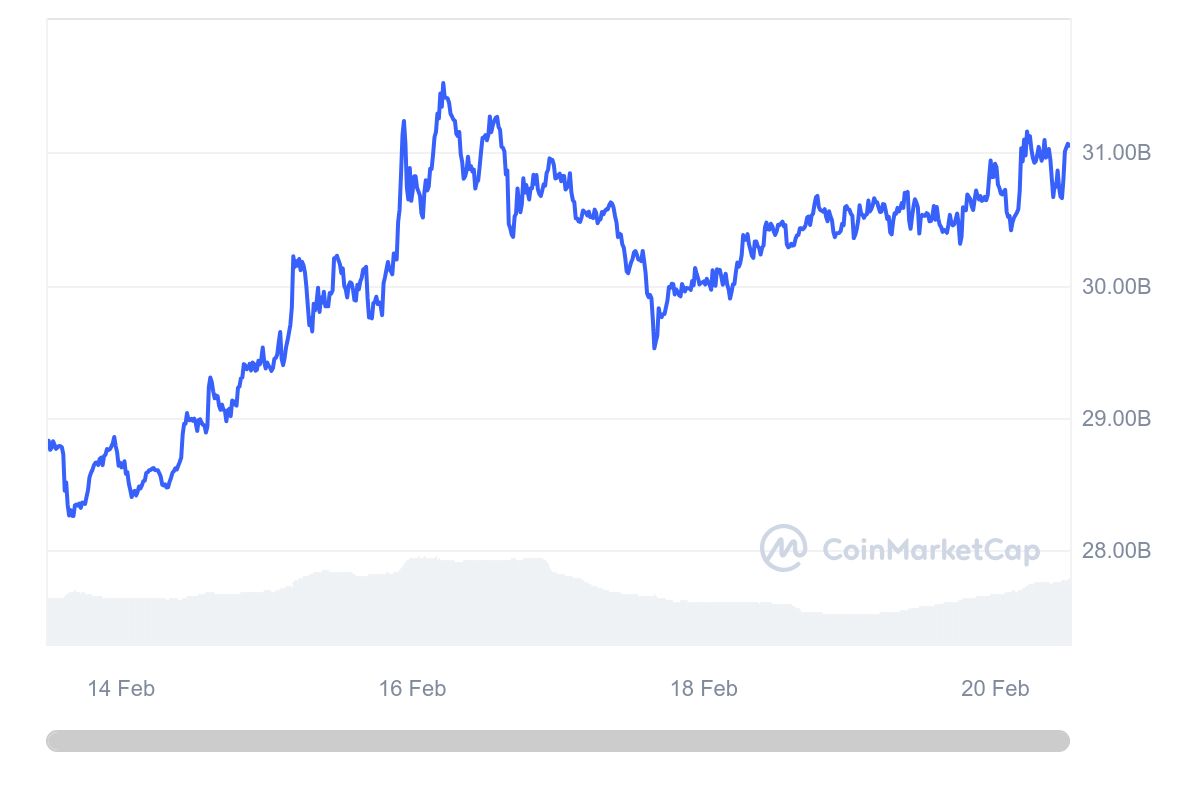Viewport: 1200px width, 800px height.
Task: Click the 16 Feb date label
Action: tap(412, 688)
